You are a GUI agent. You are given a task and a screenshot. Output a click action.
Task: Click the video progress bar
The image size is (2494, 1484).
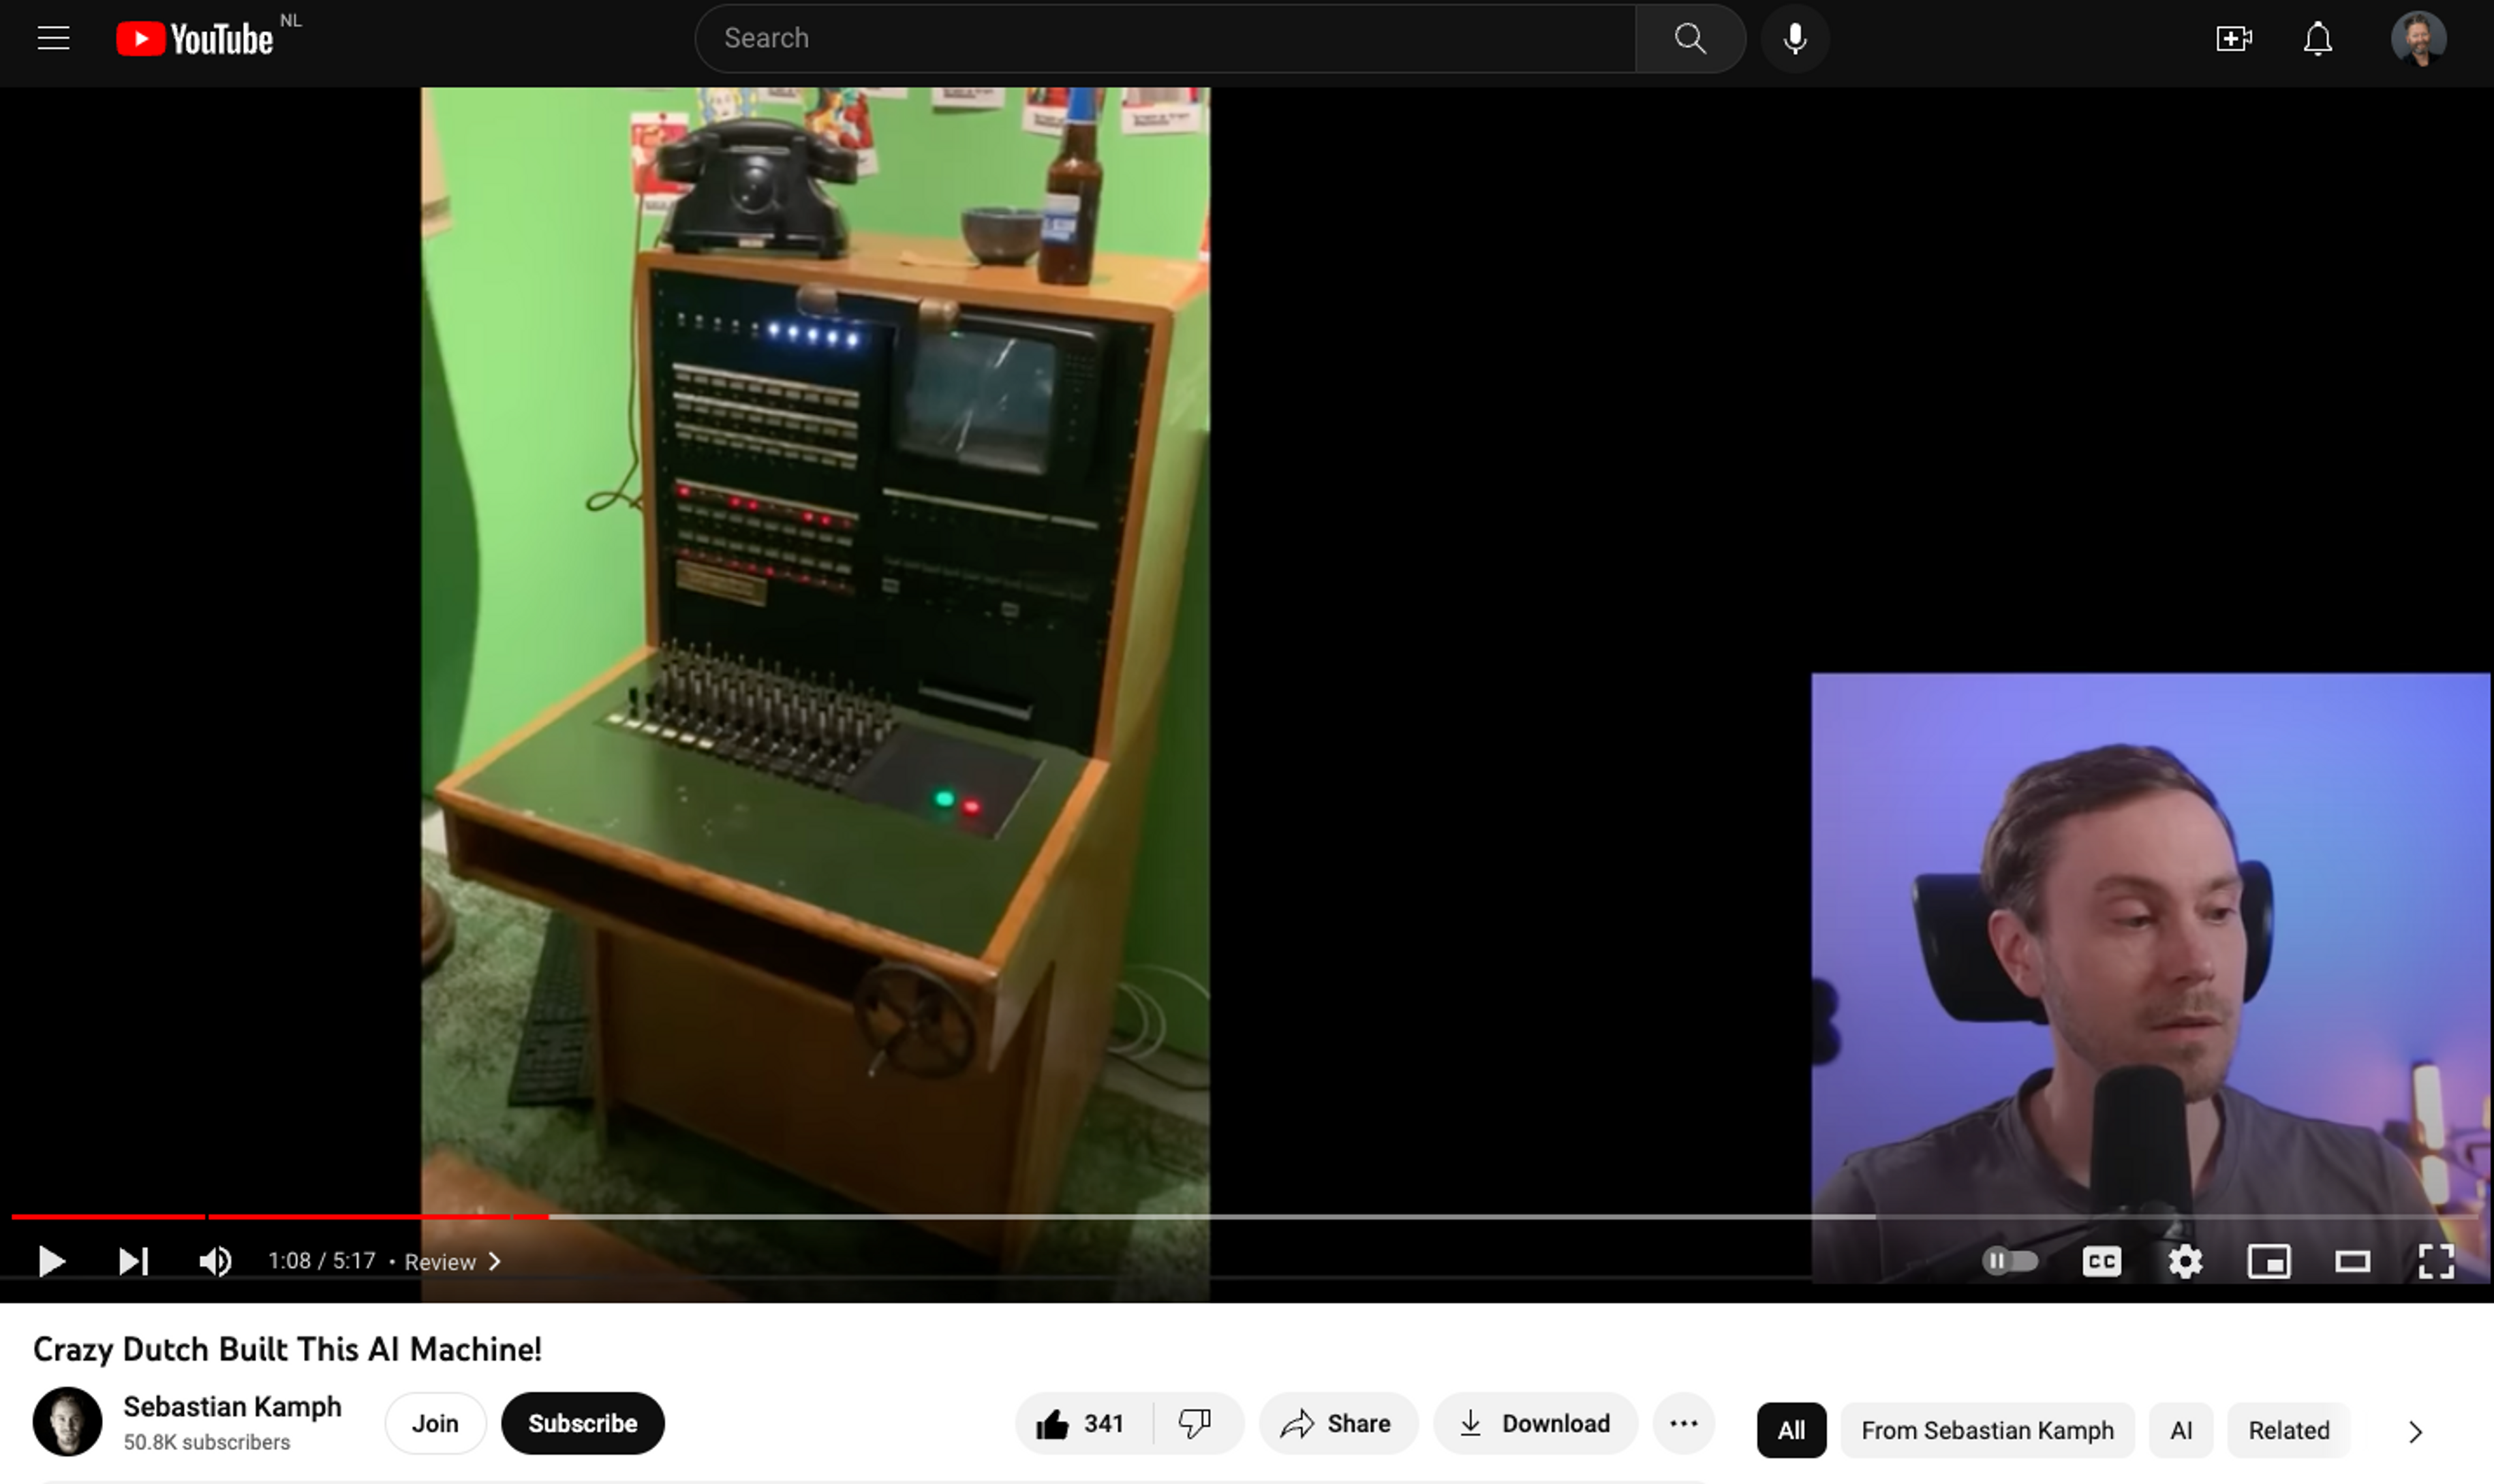[1200, 1216]
